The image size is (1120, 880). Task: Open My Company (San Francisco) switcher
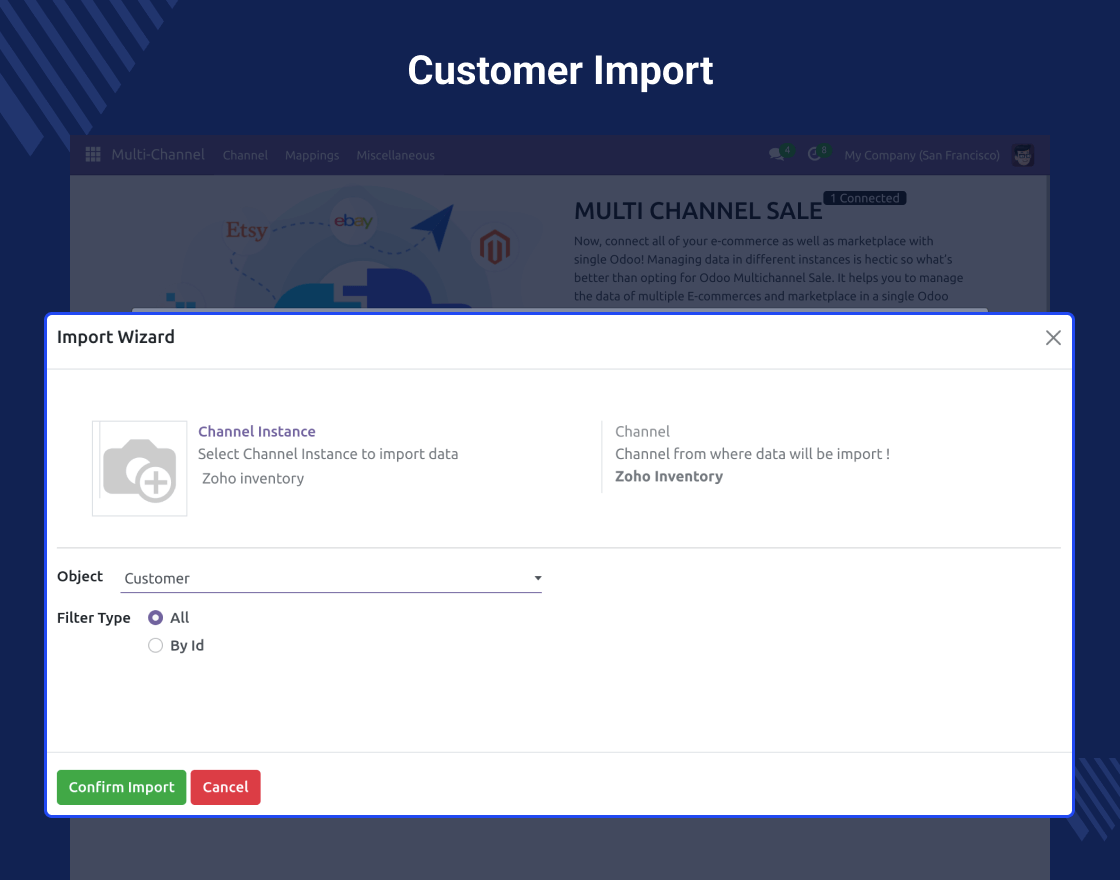pos(921,155)
